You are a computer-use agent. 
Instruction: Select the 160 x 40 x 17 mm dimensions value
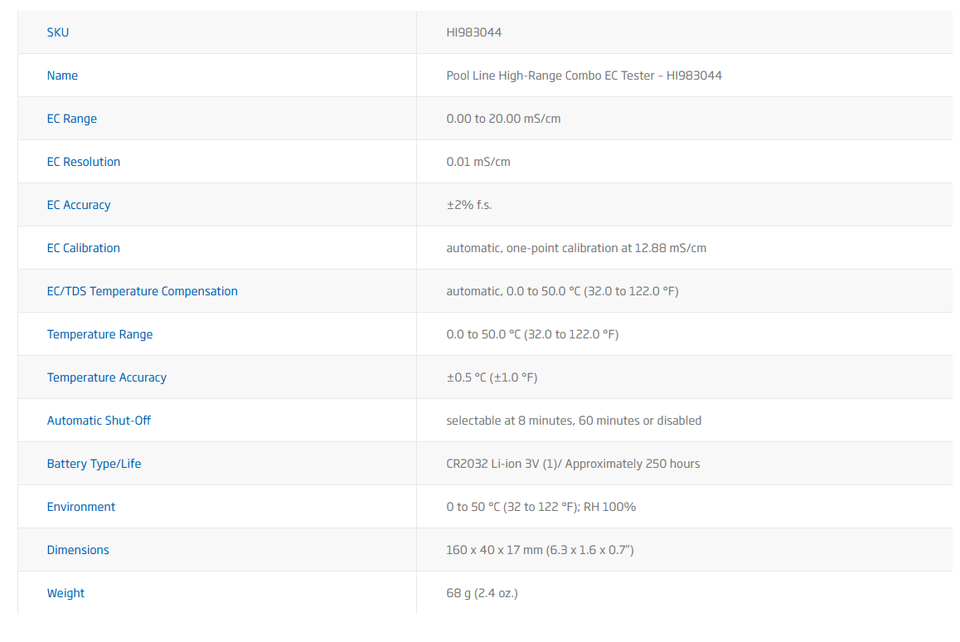point(539,550)
